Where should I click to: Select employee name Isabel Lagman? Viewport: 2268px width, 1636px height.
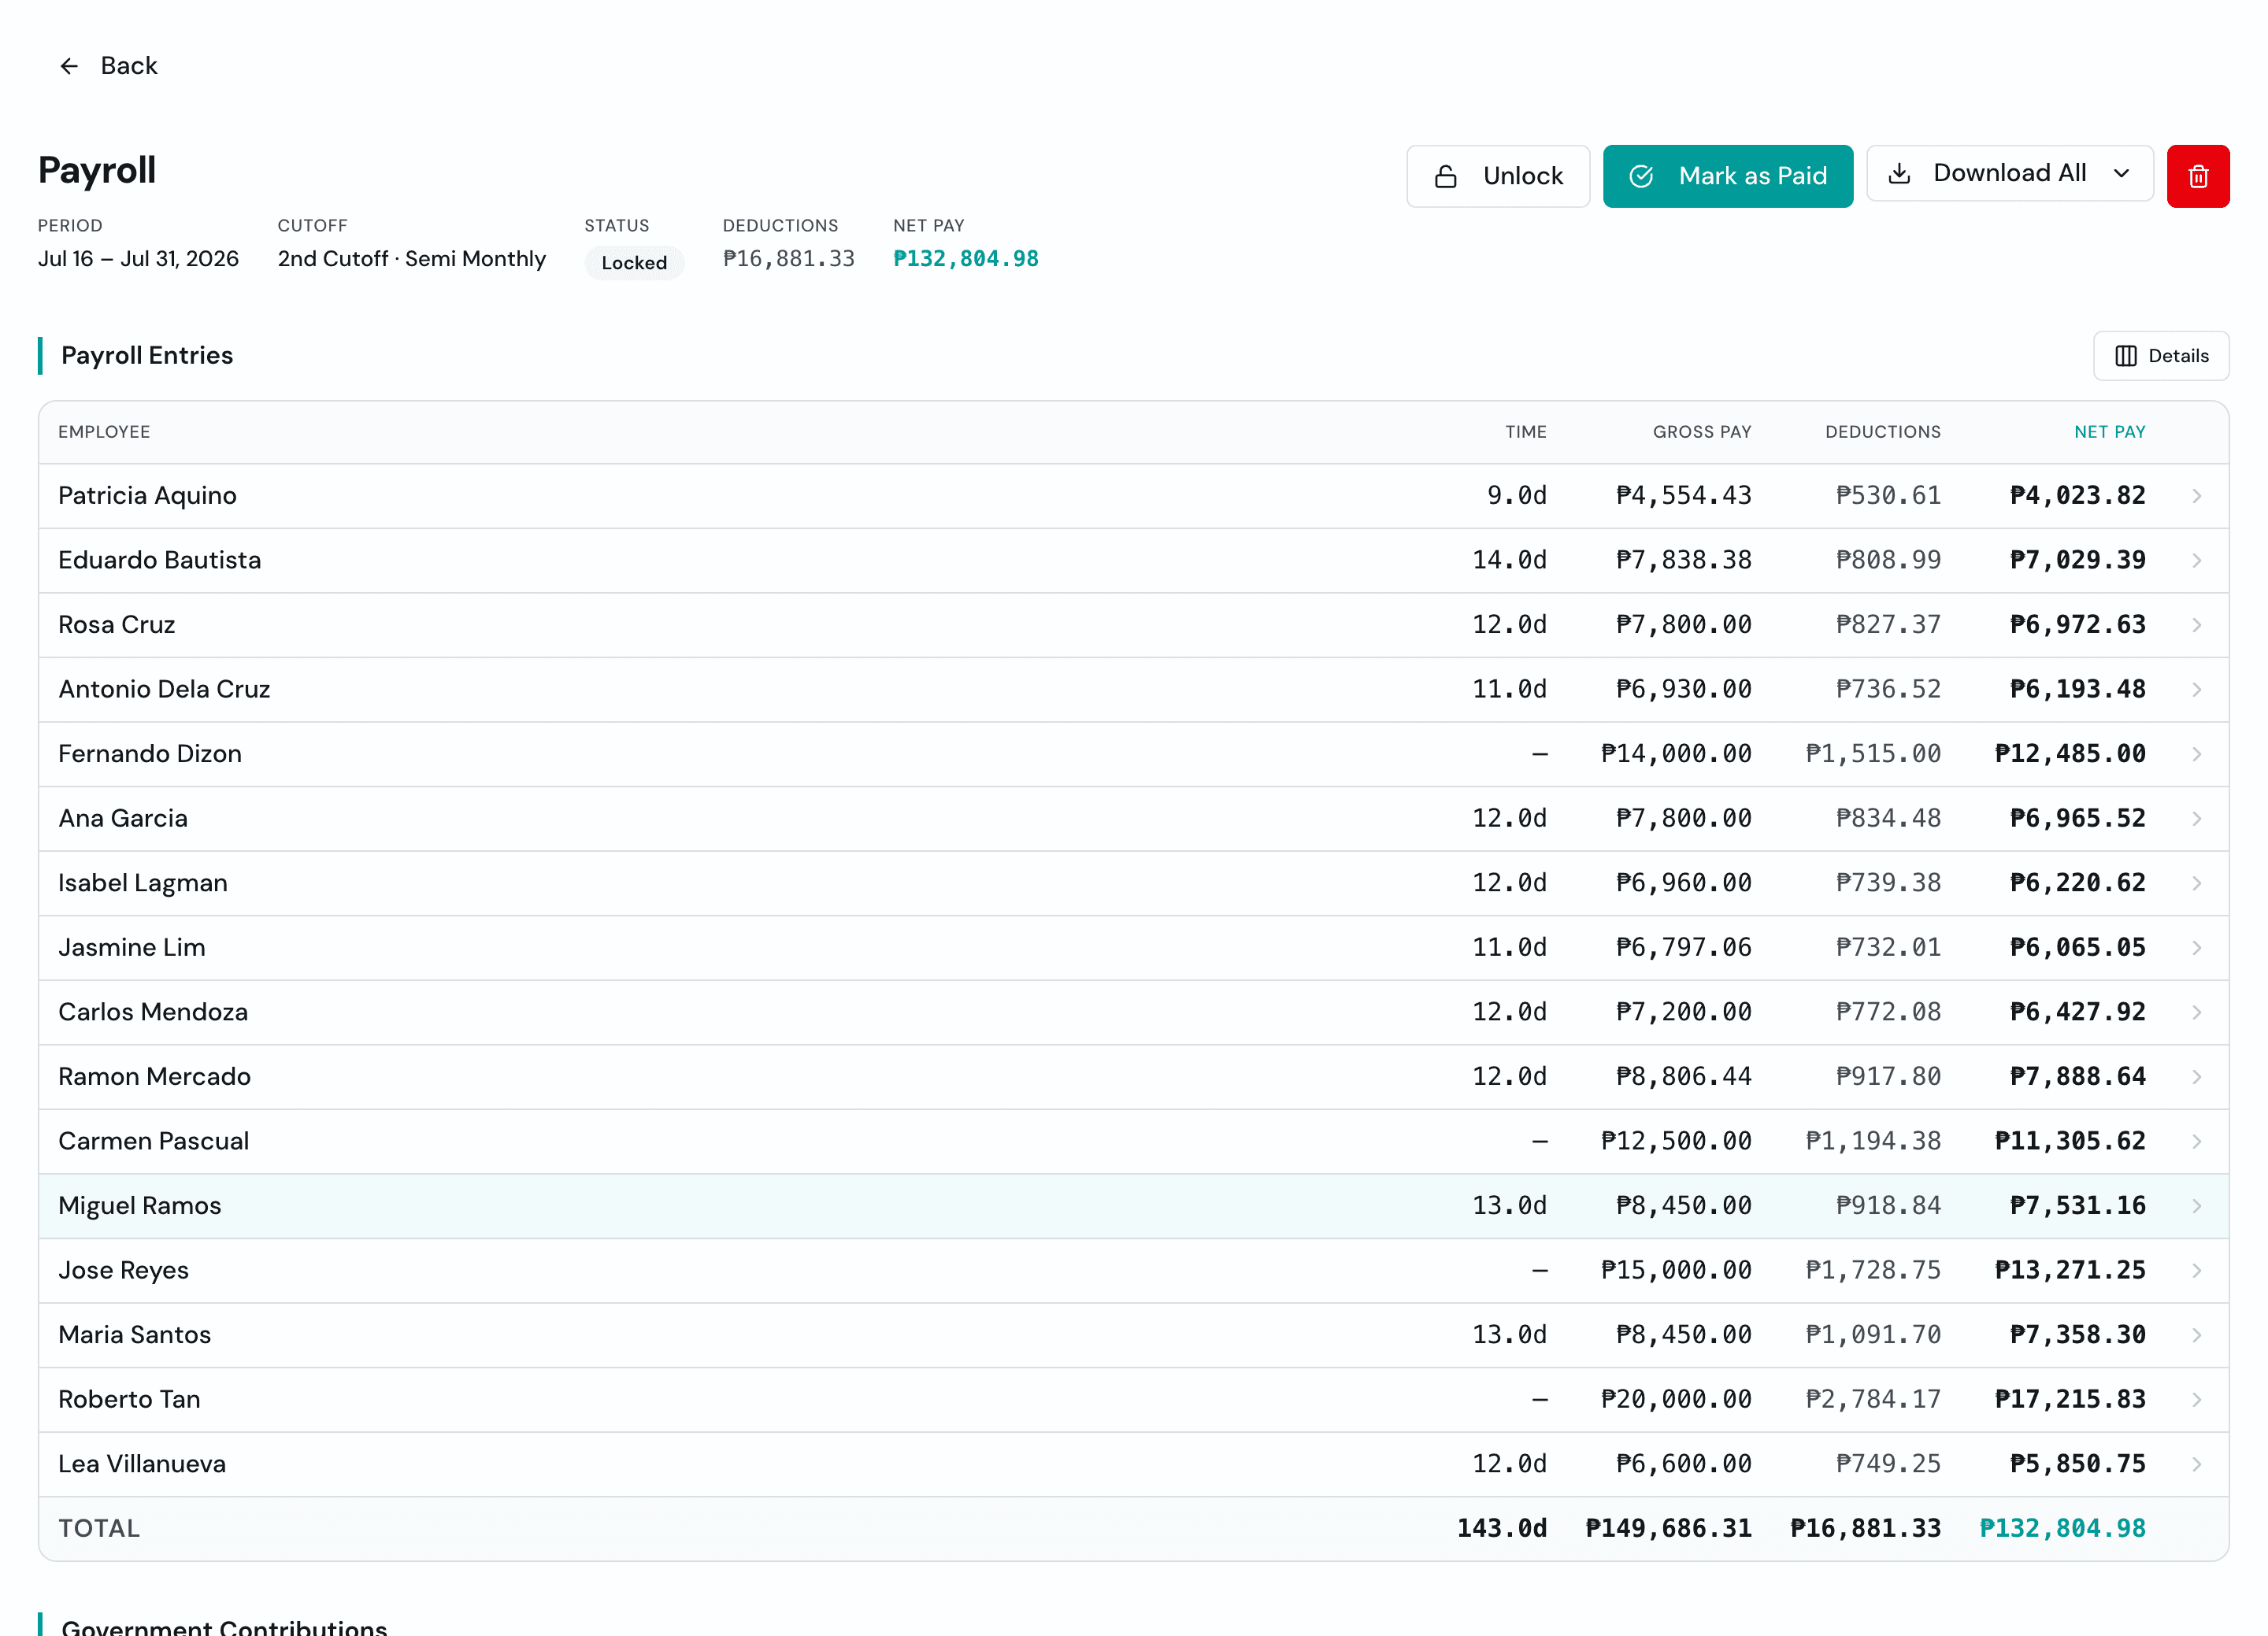coord(143,883)
